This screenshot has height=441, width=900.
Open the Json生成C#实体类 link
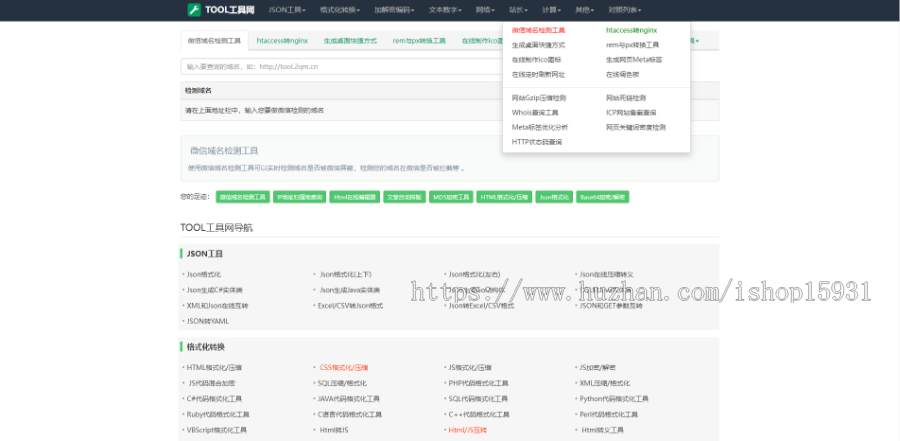tap(215, 290)
